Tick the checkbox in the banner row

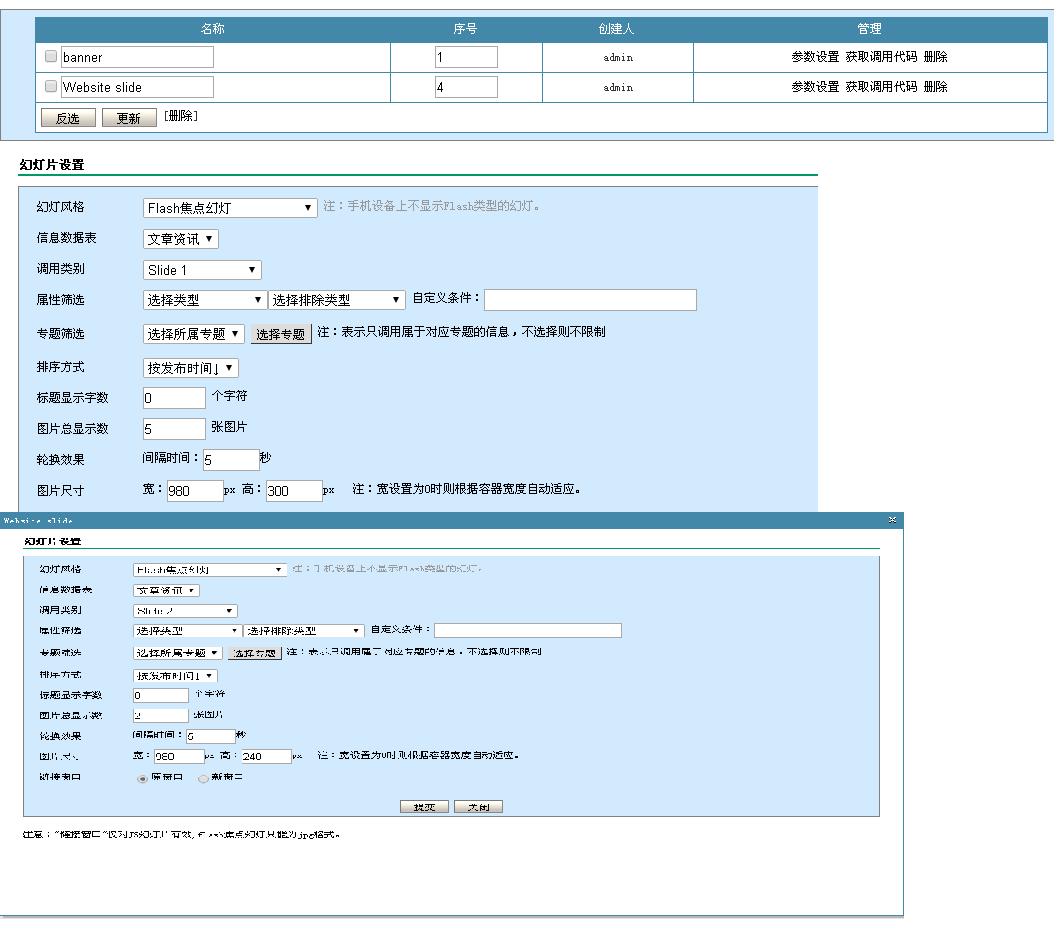(51, 56)
